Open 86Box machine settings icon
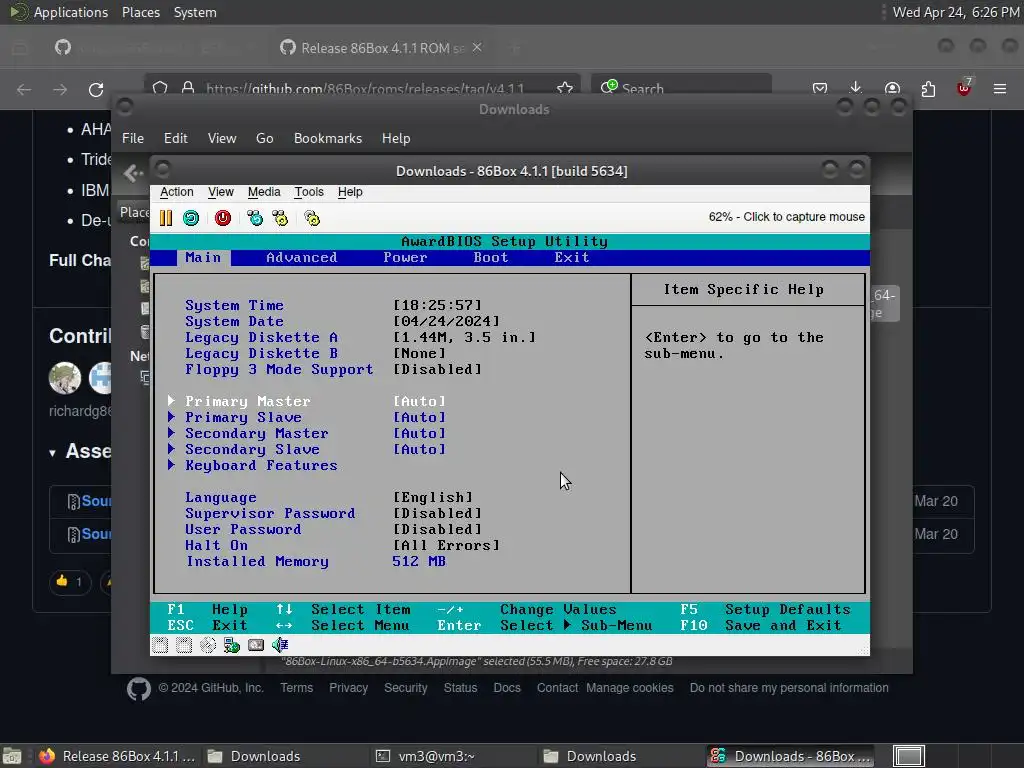 [x=312, y=218]
